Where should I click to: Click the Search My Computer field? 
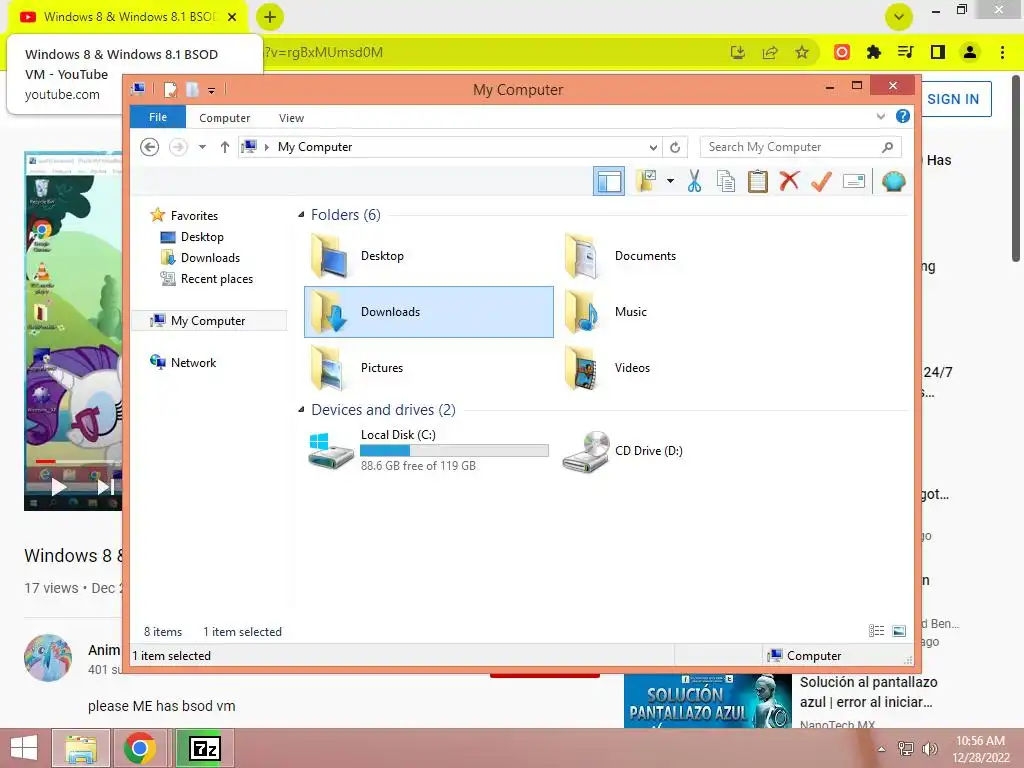[801, 147]
